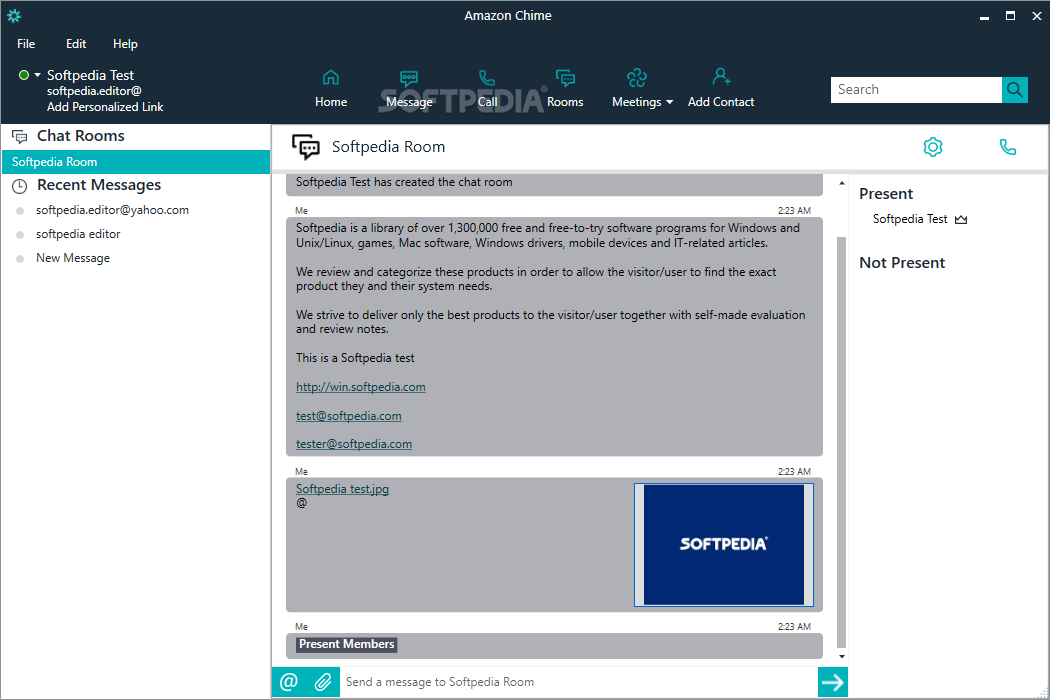Click the green availability status dot
Image resolution: width=1050 pixels, height=700 pixels.
click(24, 75)
